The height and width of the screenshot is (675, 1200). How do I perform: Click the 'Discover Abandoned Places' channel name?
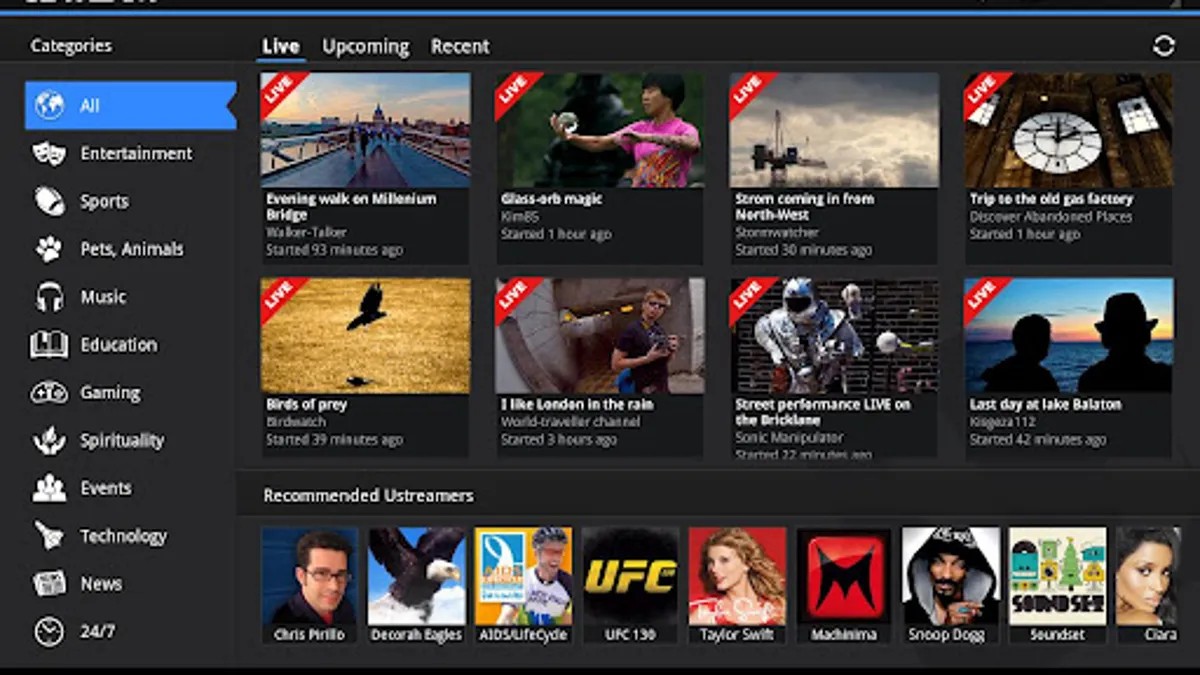pos(1051,217)
